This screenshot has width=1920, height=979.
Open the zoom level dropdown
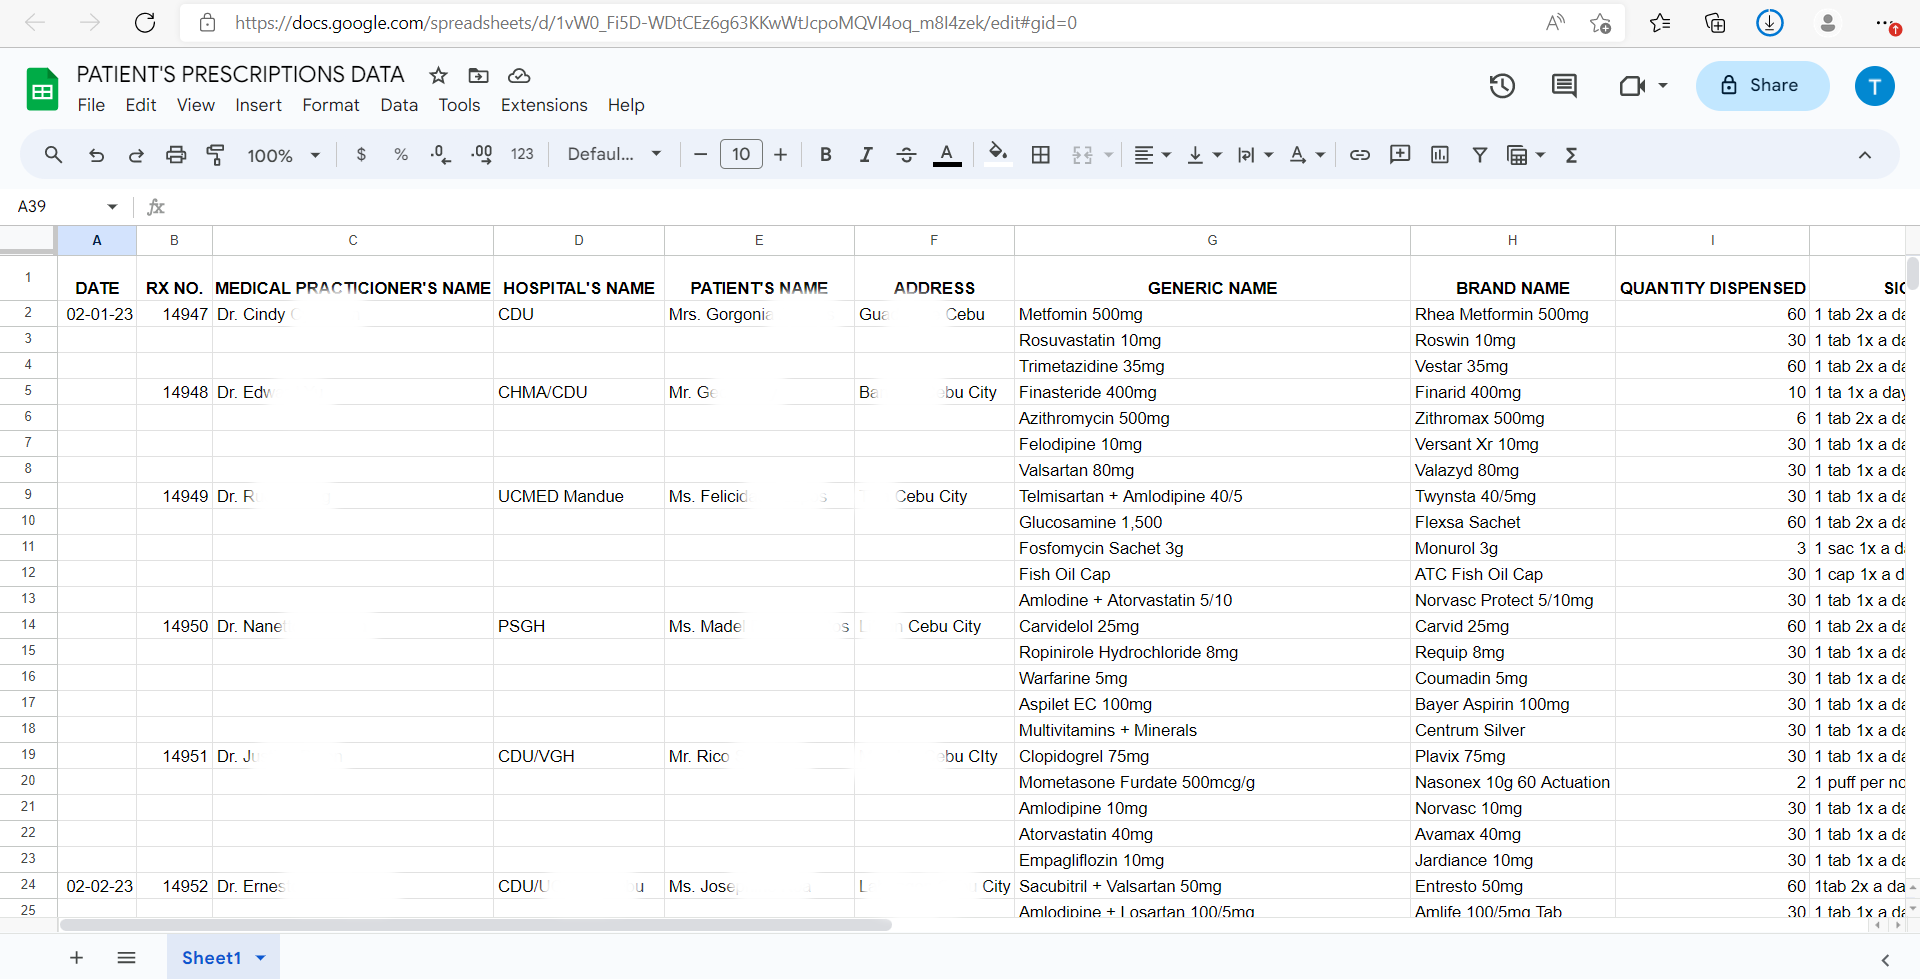pyautogui.click(x=284, y=155)
